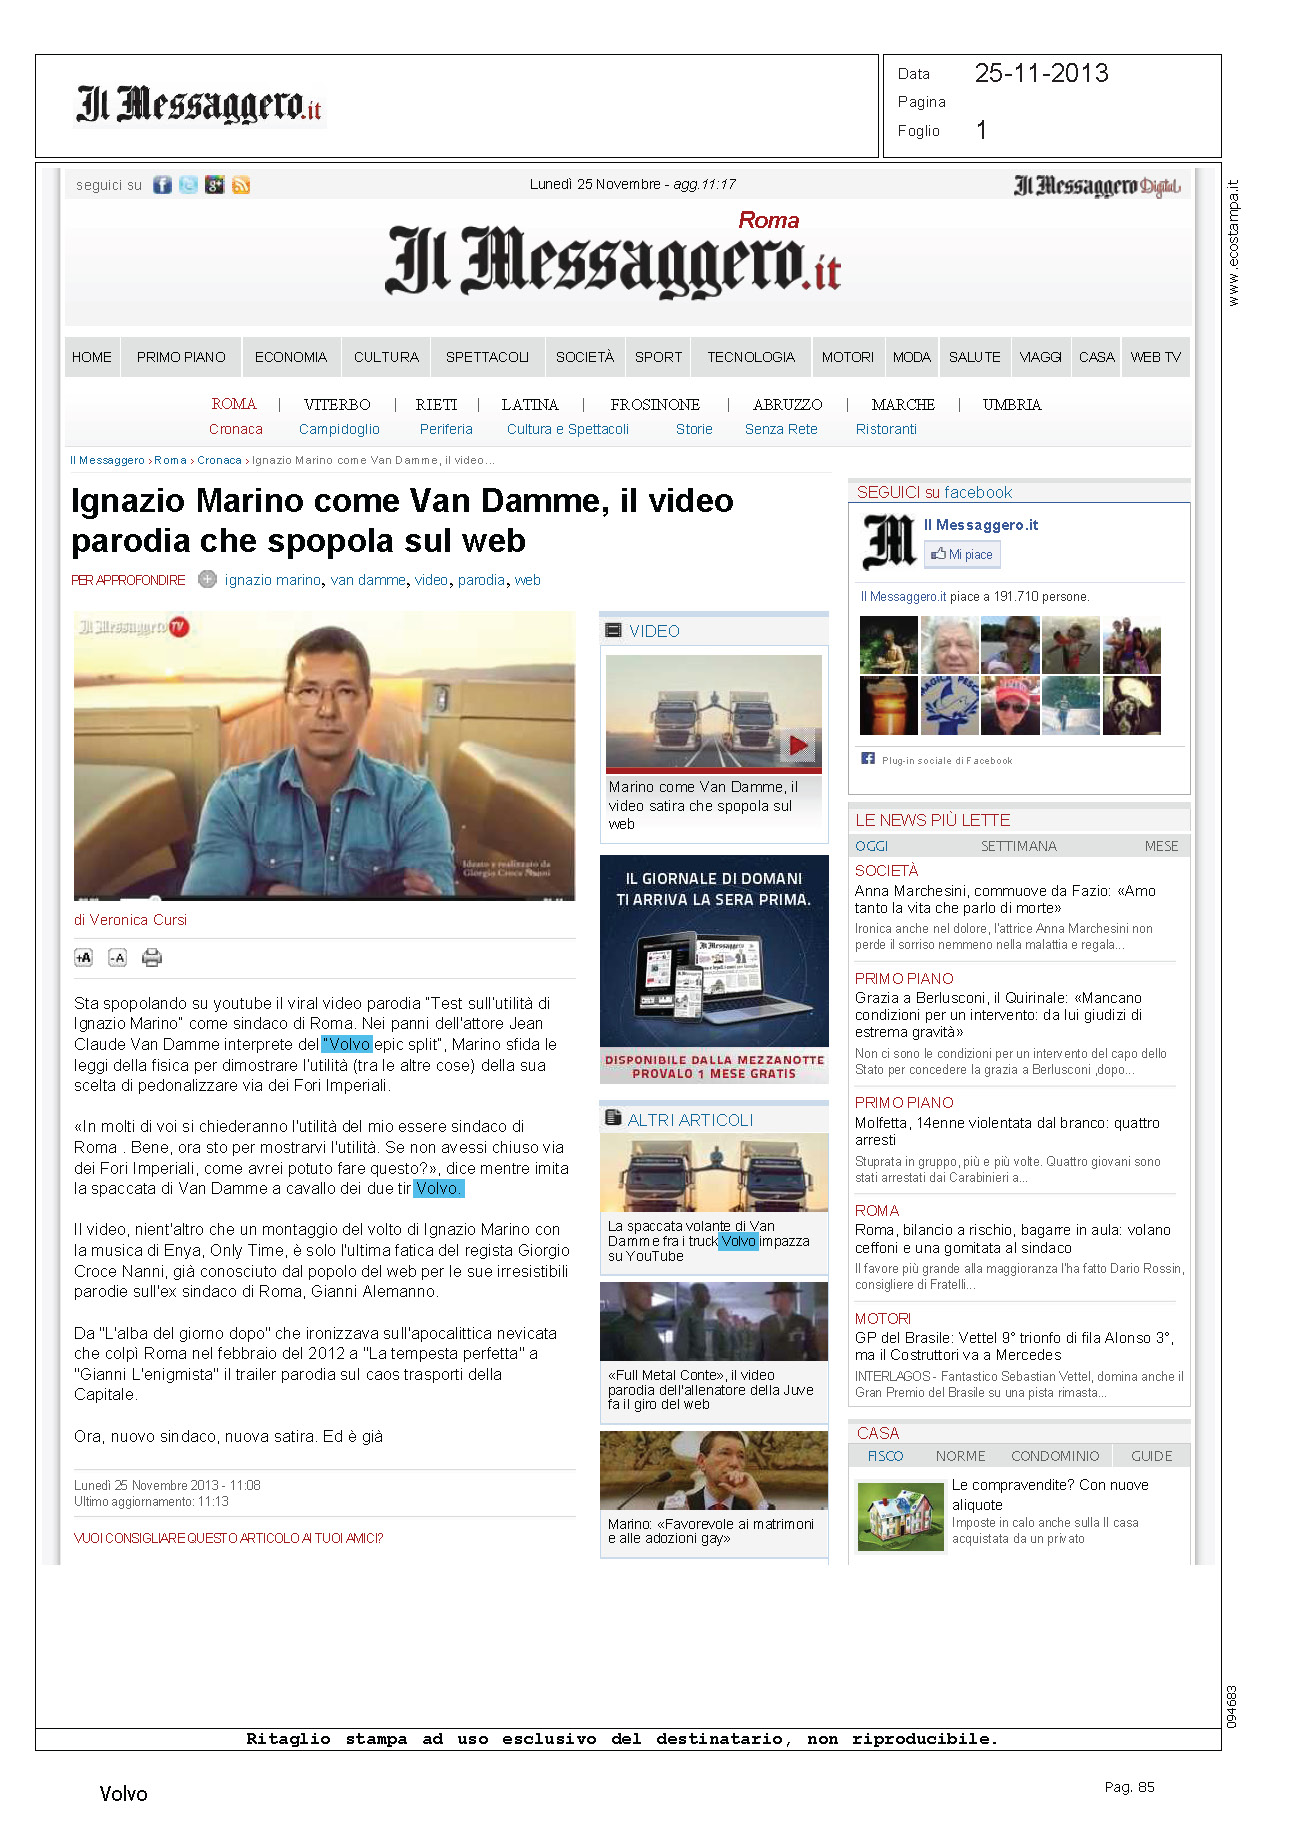1315x1845 pixels.
Task: Click the Facebook follow icon
Action: [162, 185]
